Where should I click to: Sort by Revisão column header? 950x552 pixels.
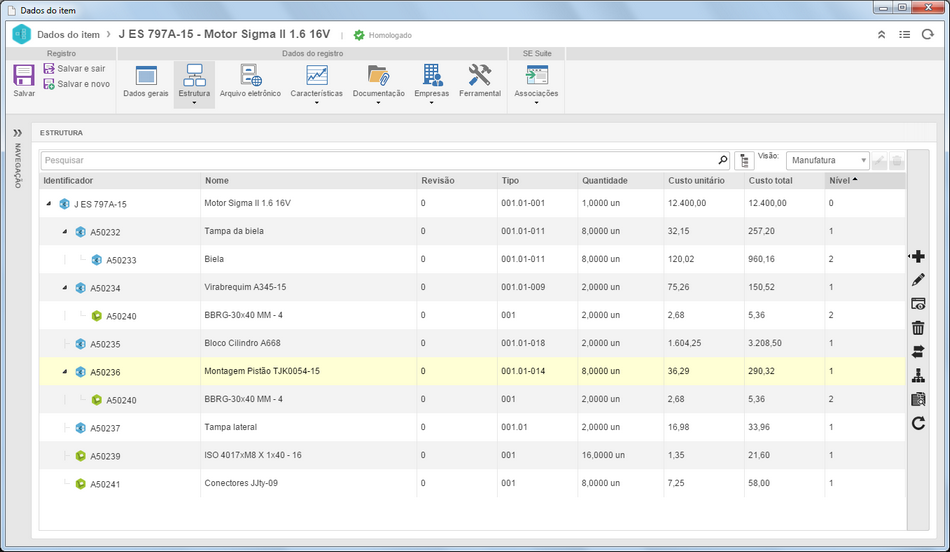(457, 181)
